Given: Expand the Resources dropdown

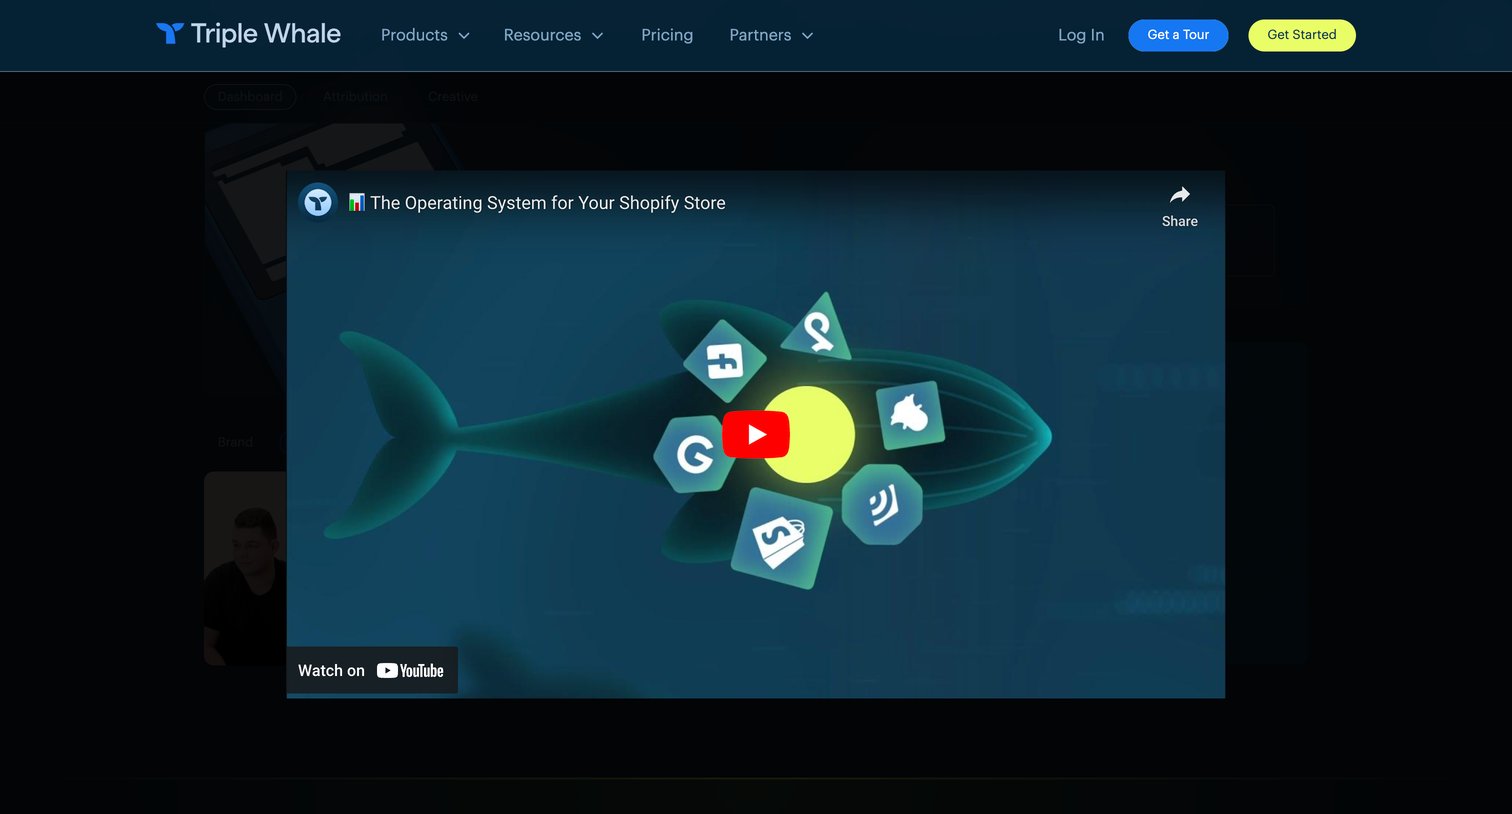Looking at the screenshot, I should pos(553,35).
